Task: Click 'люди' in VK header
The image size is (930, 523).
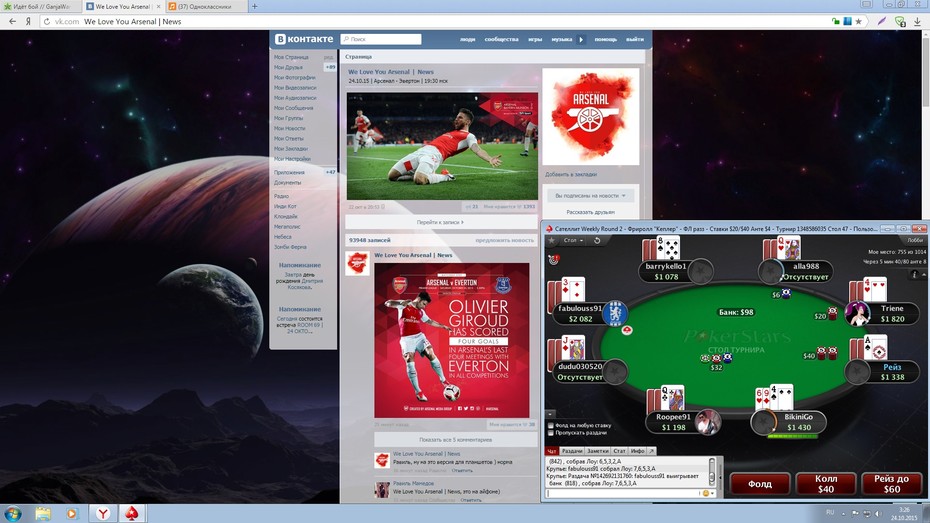Action: click(467, 39)
